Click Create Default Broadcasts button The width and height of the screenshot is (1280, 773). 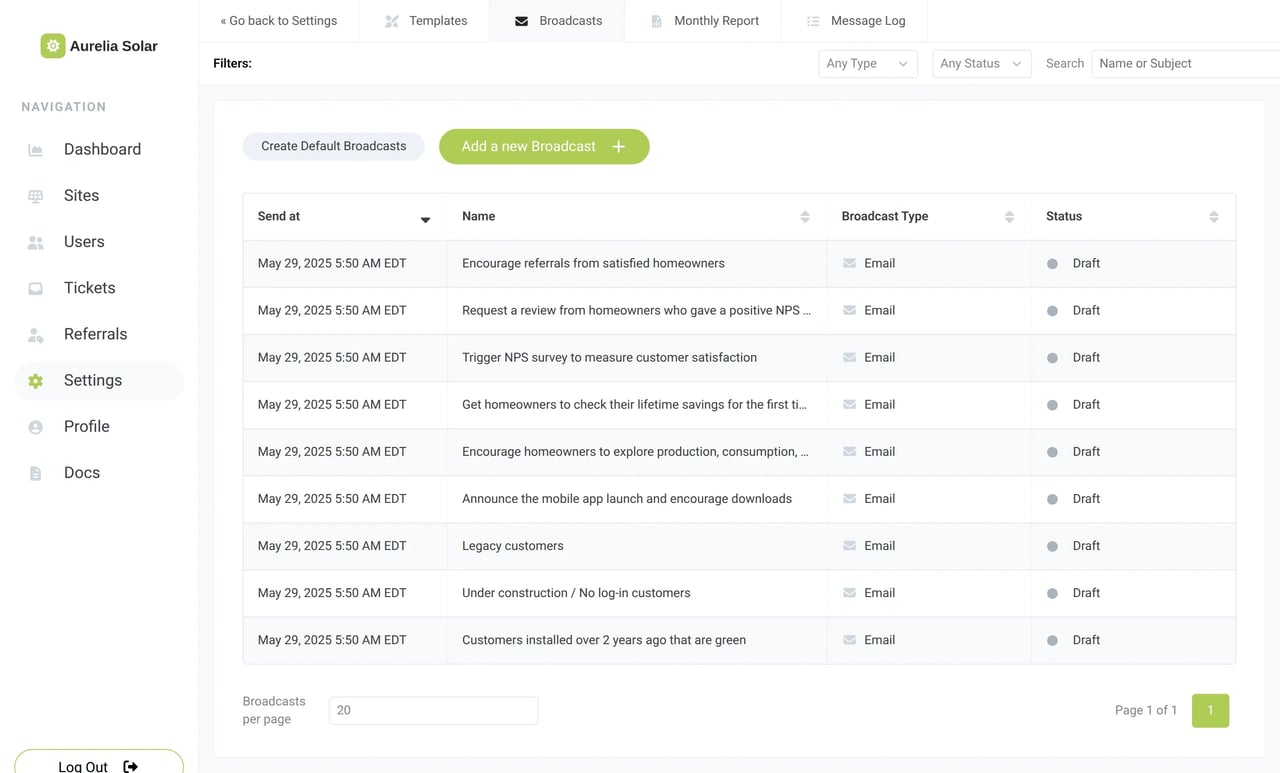pos(334,146)
